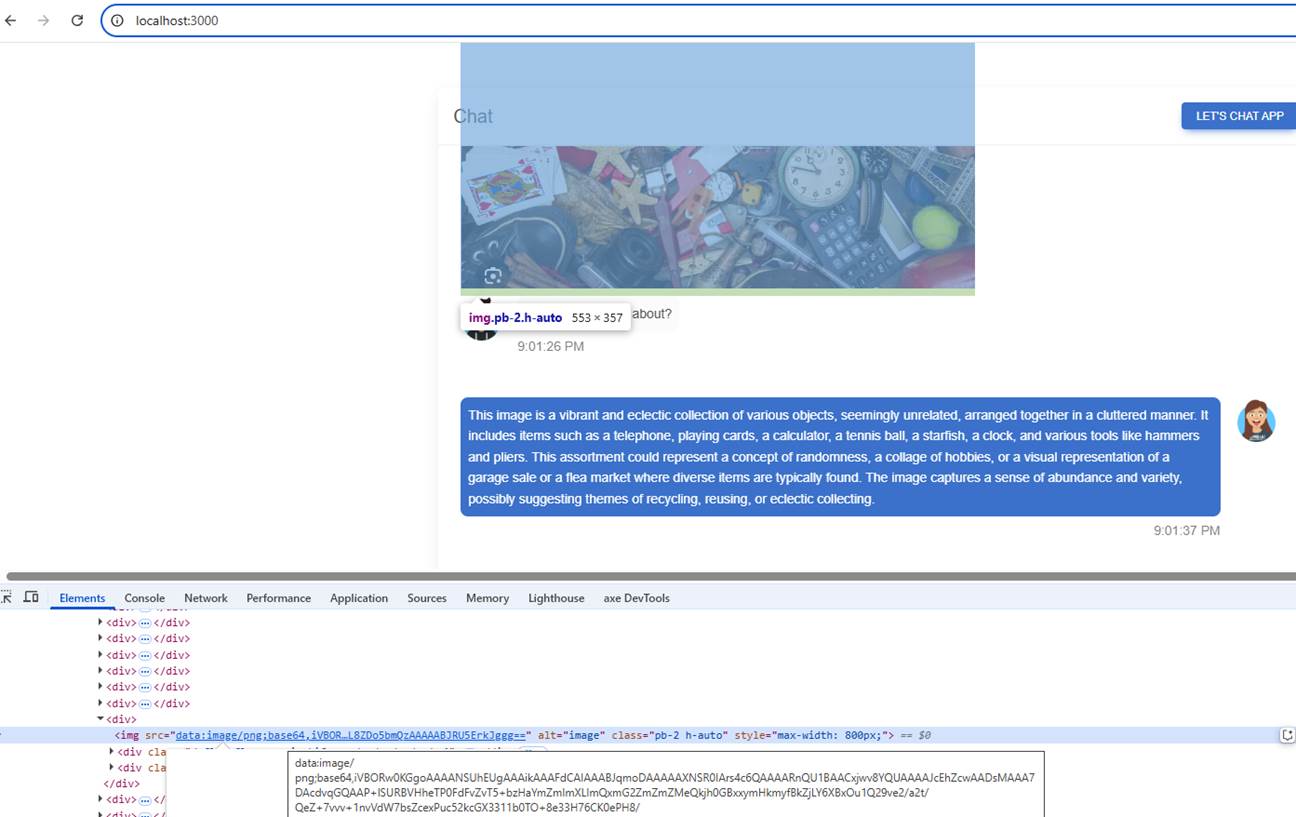Open the Sources tab
The width and height of the screenshot is (1296, 817).
point(427,598)
